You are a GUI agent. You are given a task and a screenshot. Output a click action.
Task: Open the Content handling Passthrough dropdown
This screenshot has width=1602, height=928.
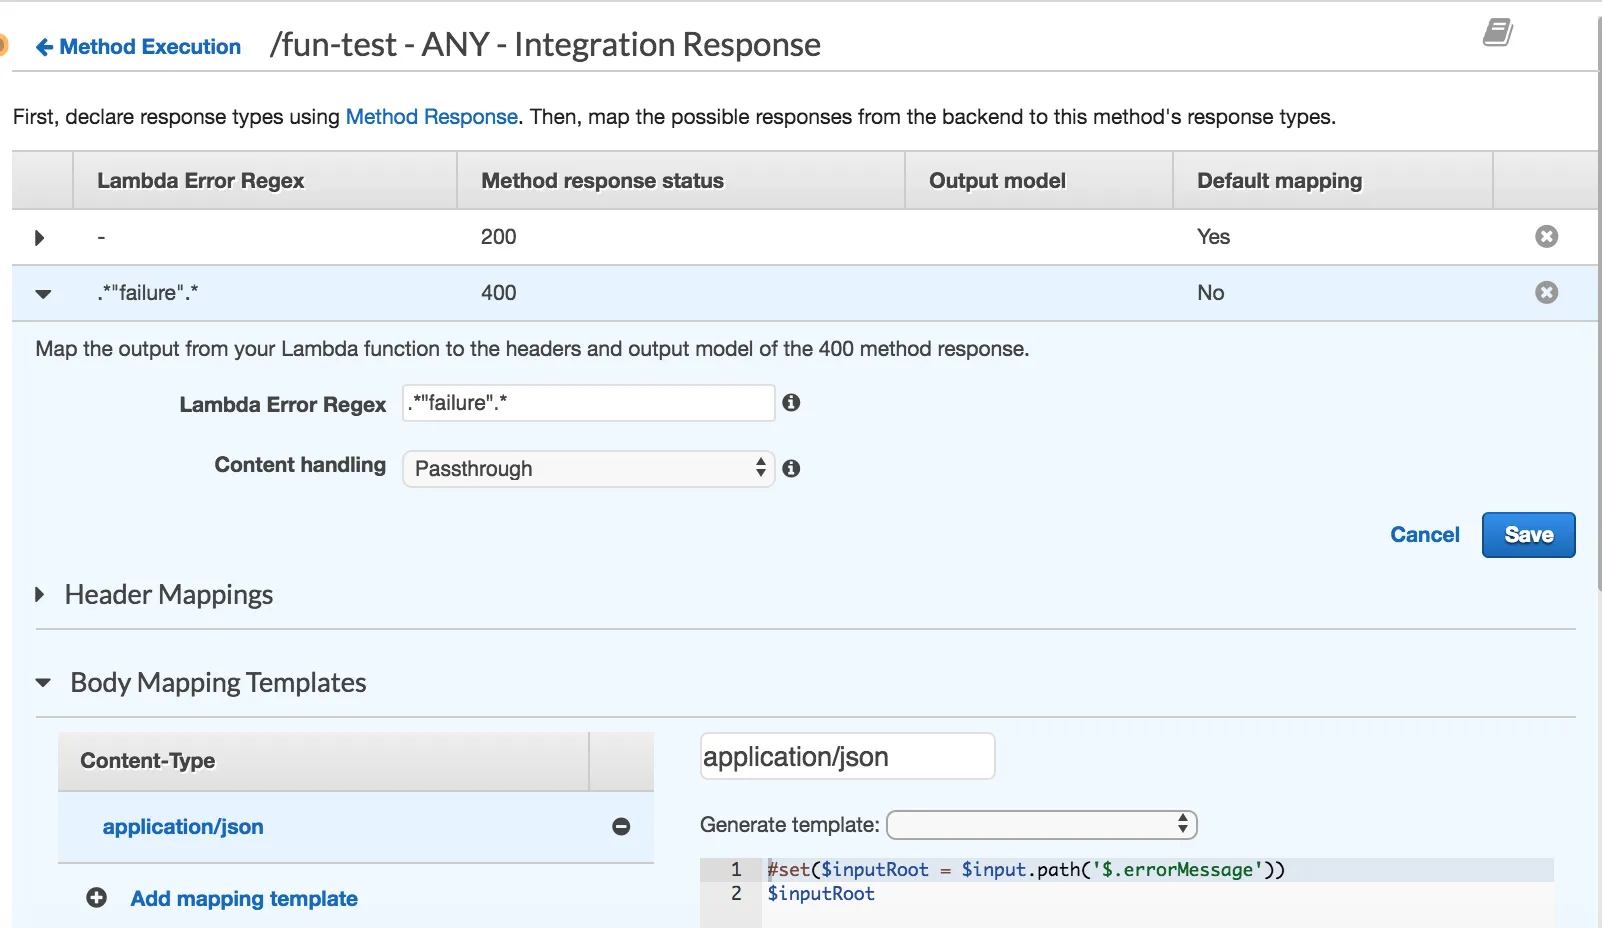click(x=588, y=469)
